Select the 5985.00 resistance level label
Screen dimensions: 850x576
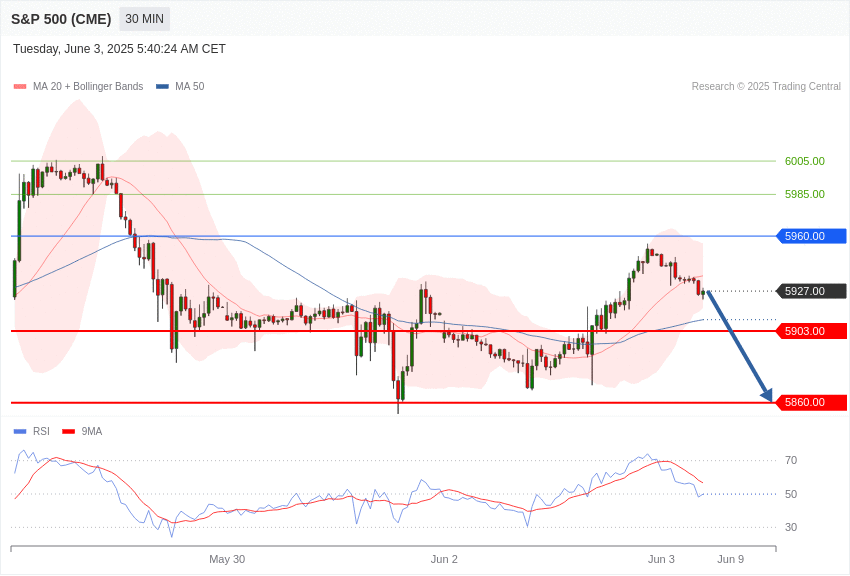pos(804,194)
